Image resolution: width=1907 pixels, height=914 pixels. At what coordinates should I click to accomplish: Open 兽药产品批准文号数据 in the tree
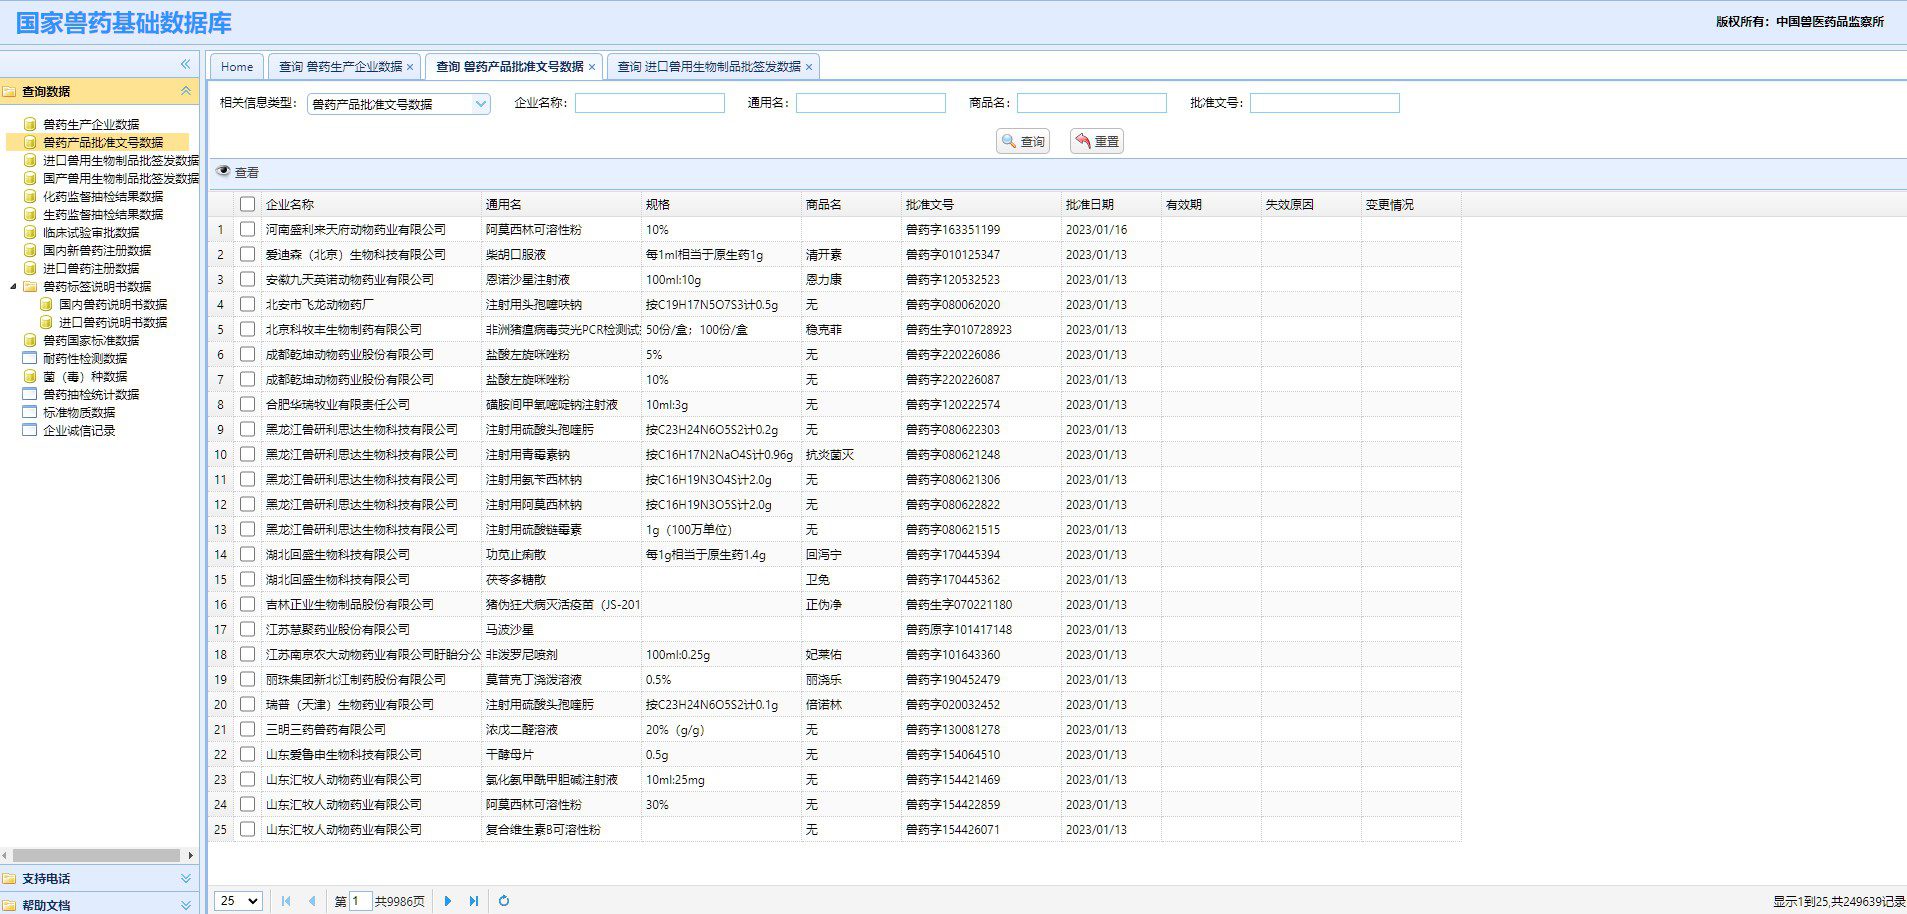103,142
